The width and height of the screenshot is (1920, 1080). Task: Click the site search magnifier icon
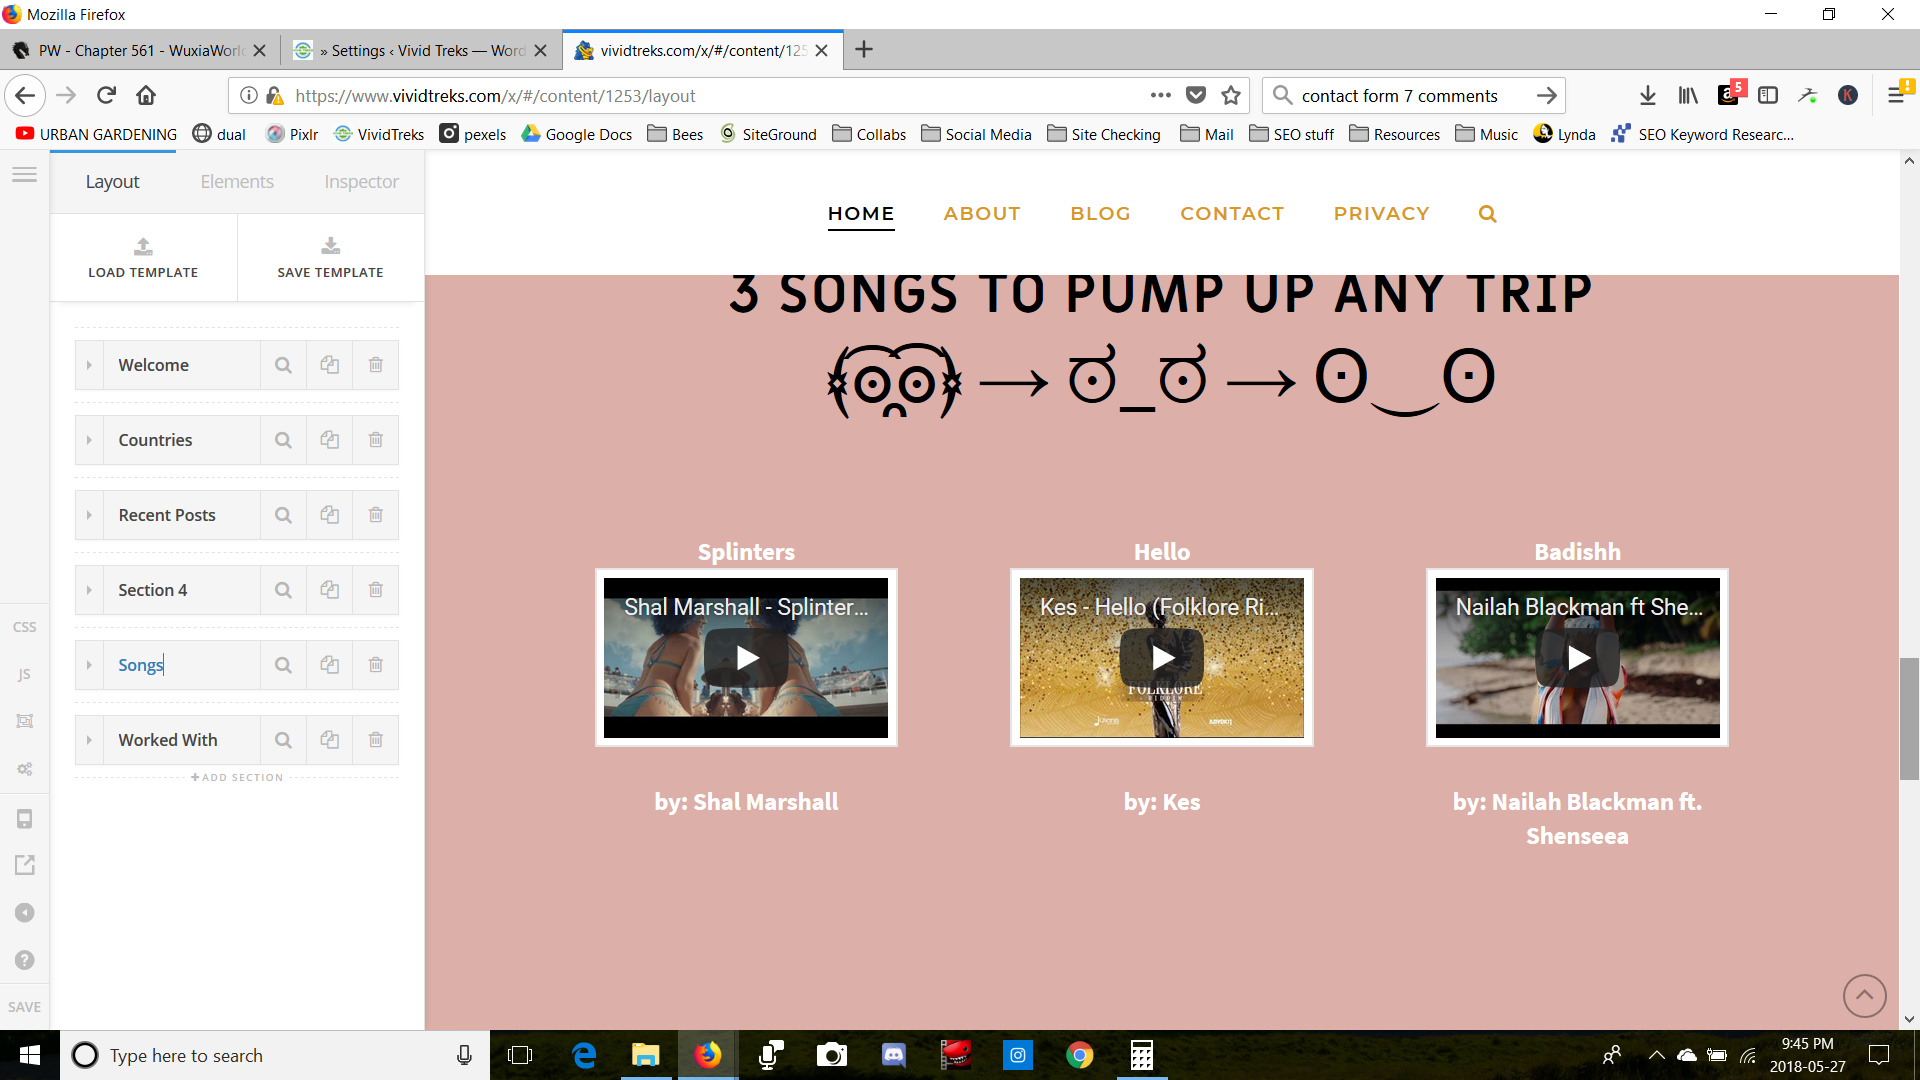coord(1487,214)
